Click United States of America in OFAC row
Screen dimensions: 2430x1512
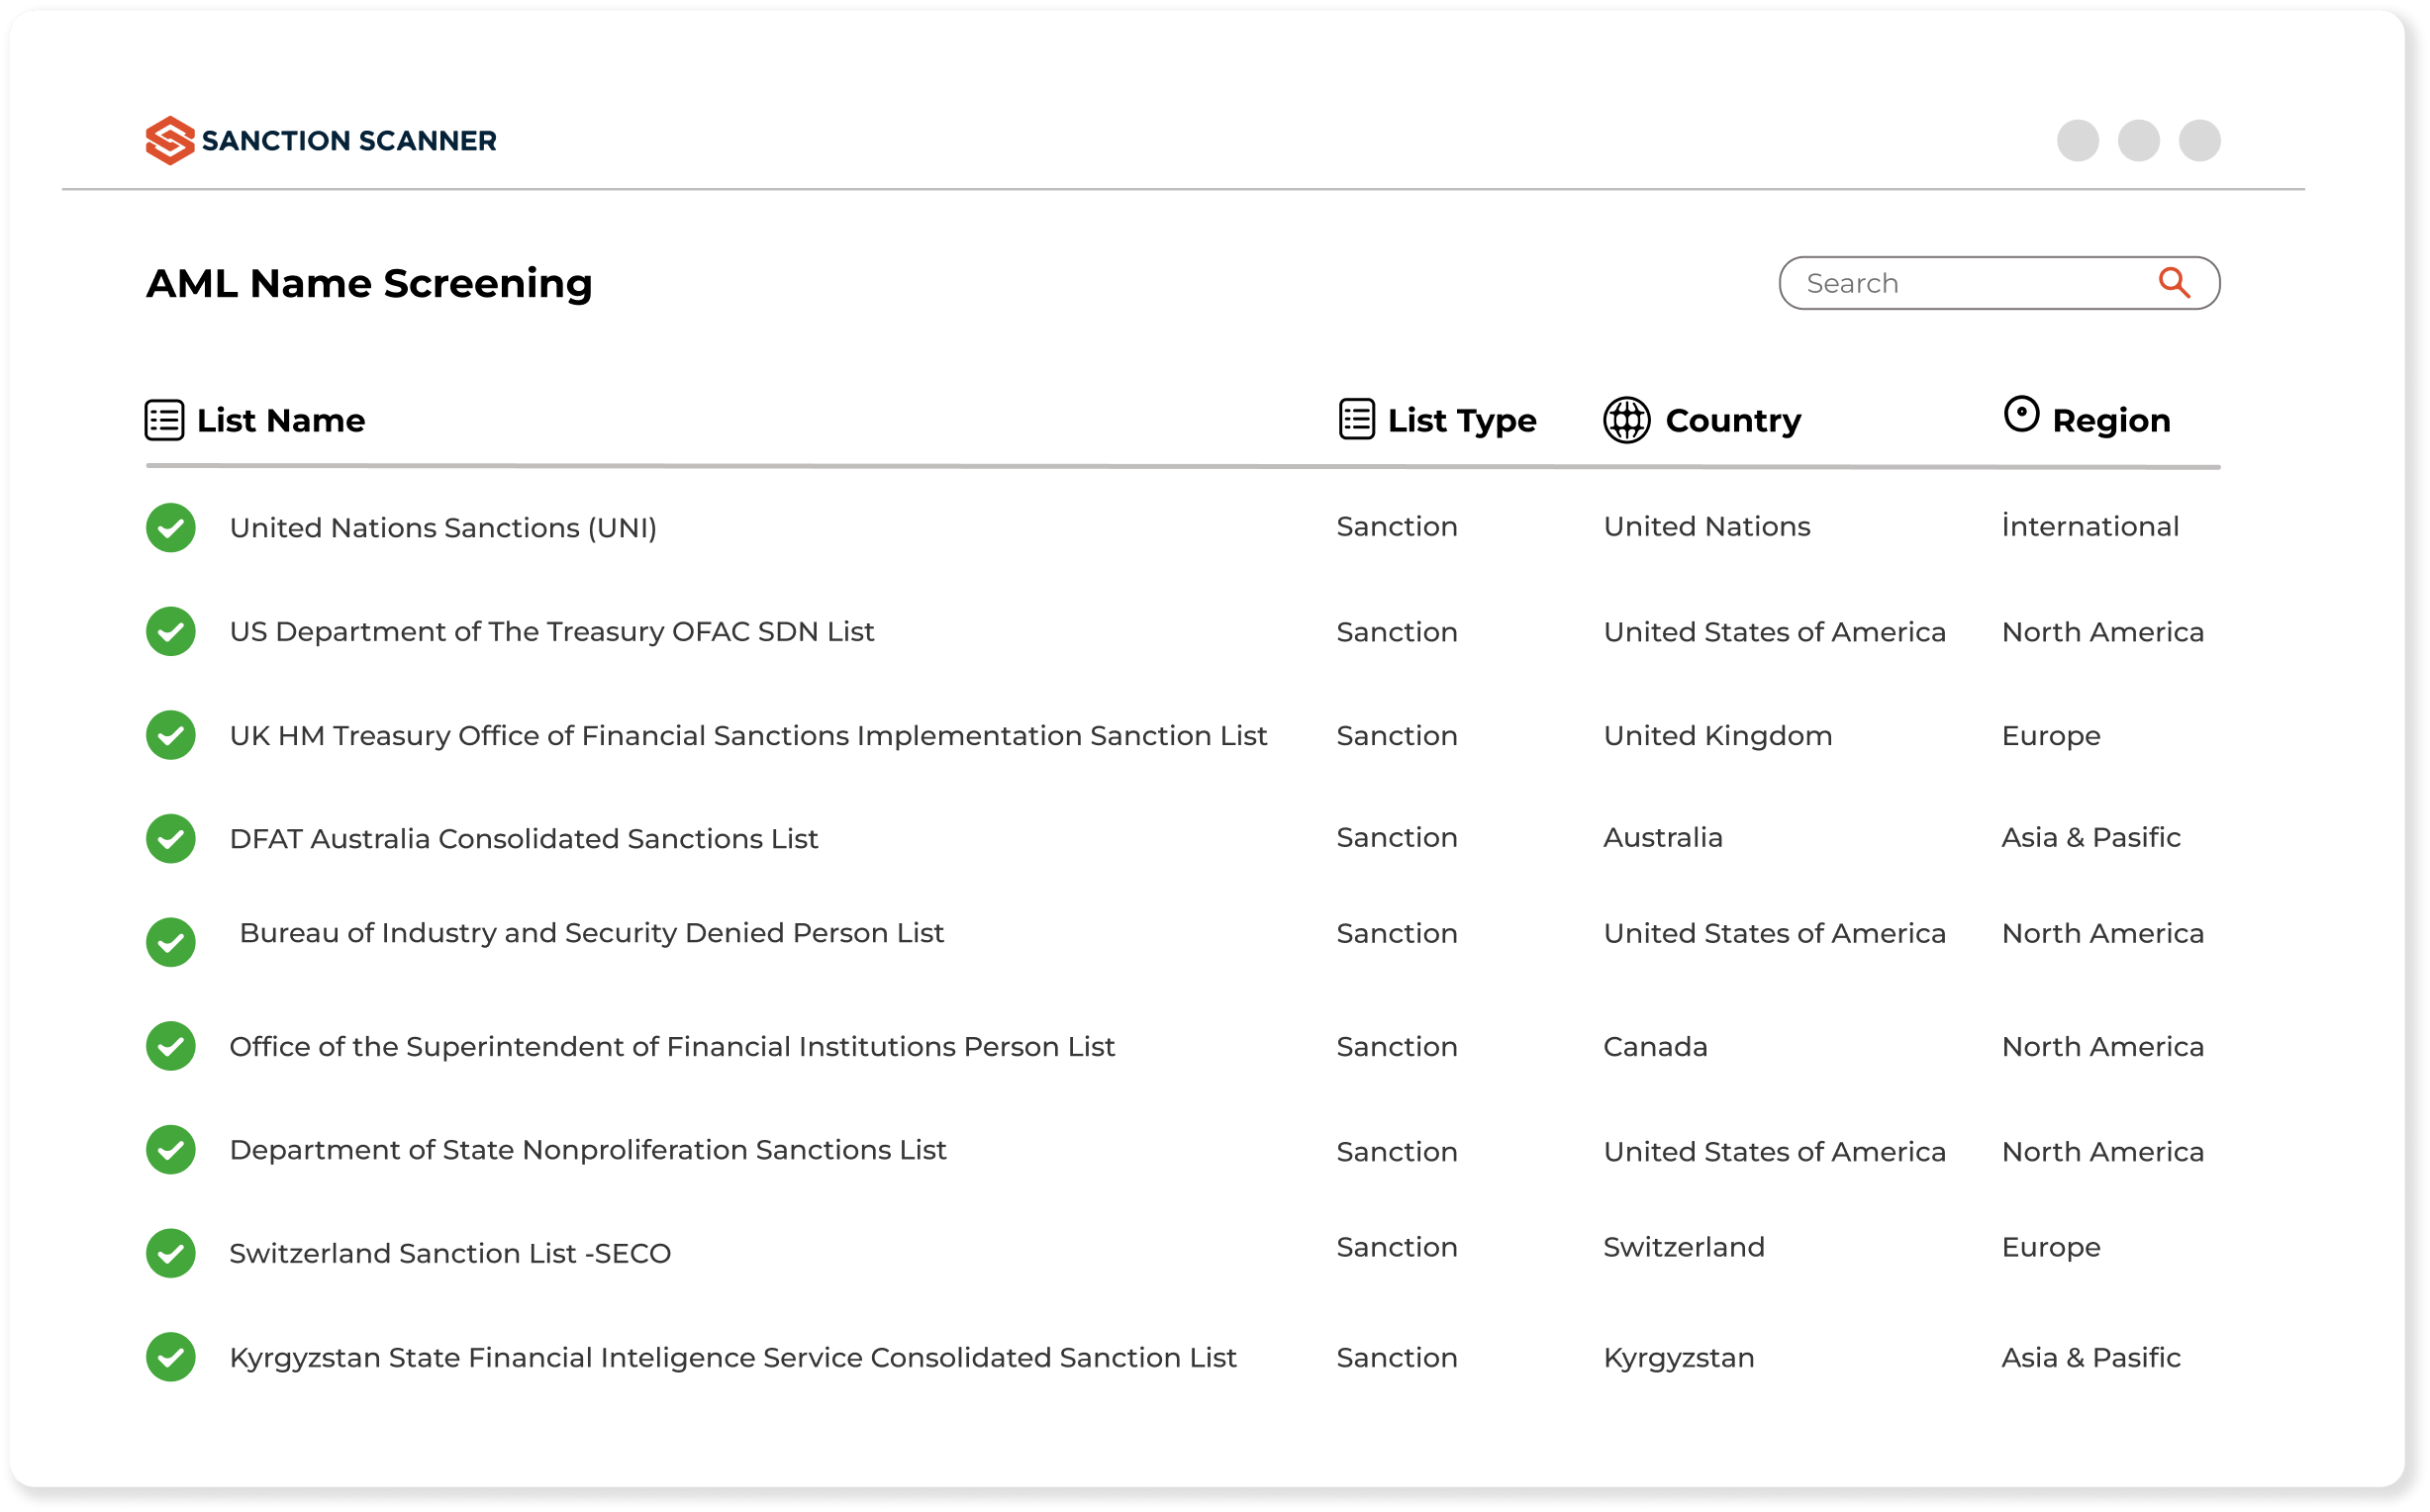(x=1774, y=632)
